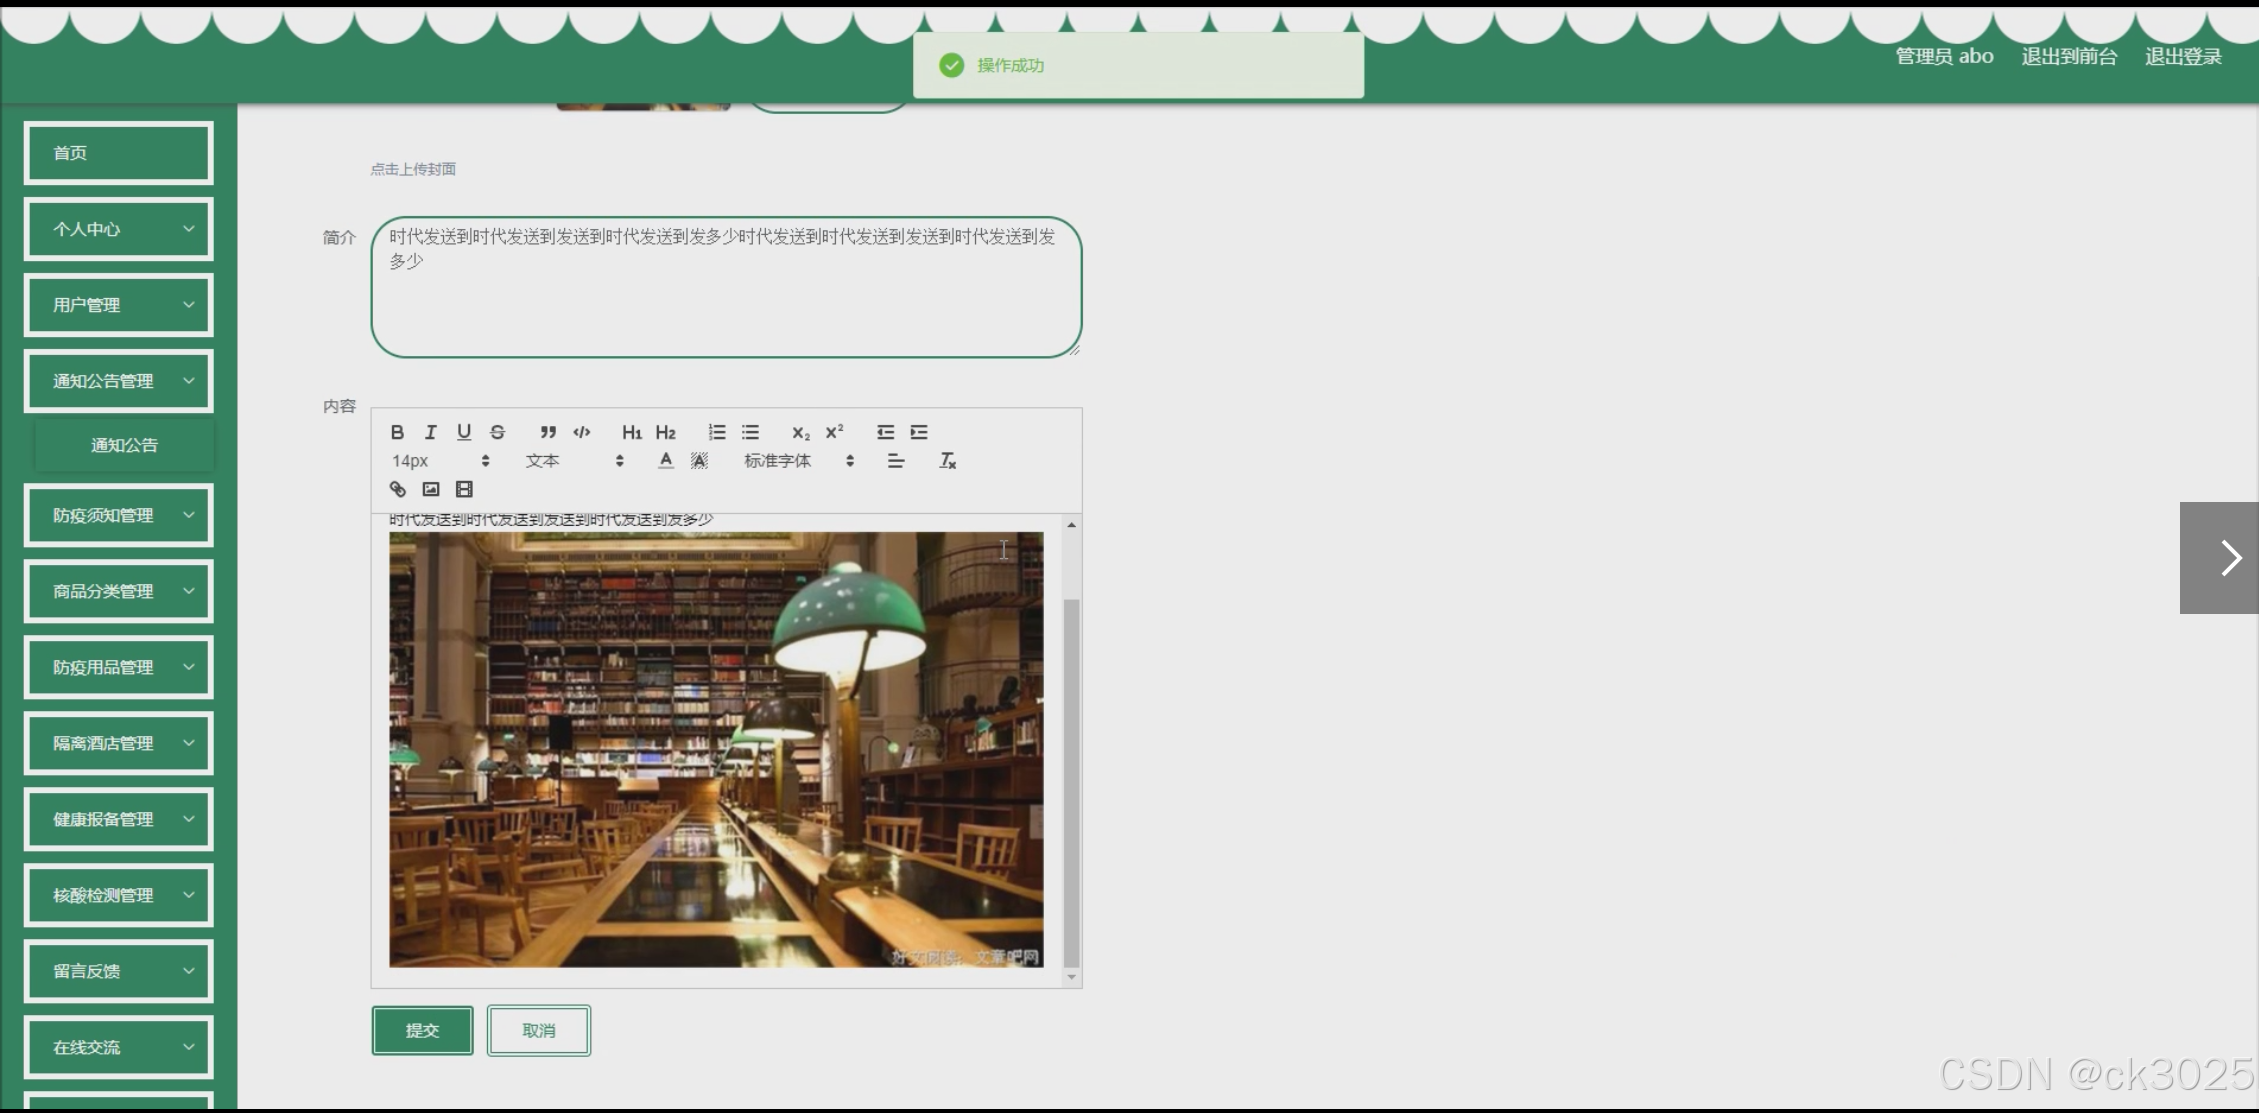Toggle strikethrough formatting in the editor
The image size is (2259, 1113).
[497, 432]
